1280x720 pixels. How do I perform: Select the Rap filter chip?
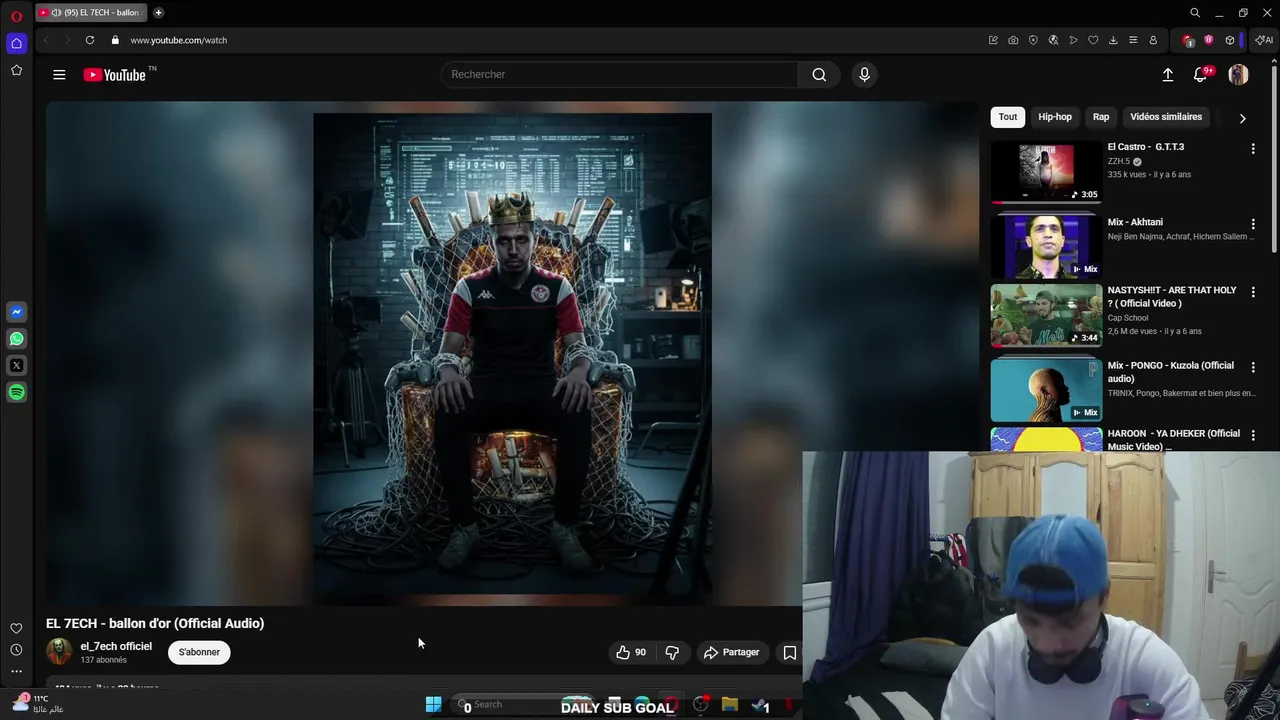tap(1101, 117)
